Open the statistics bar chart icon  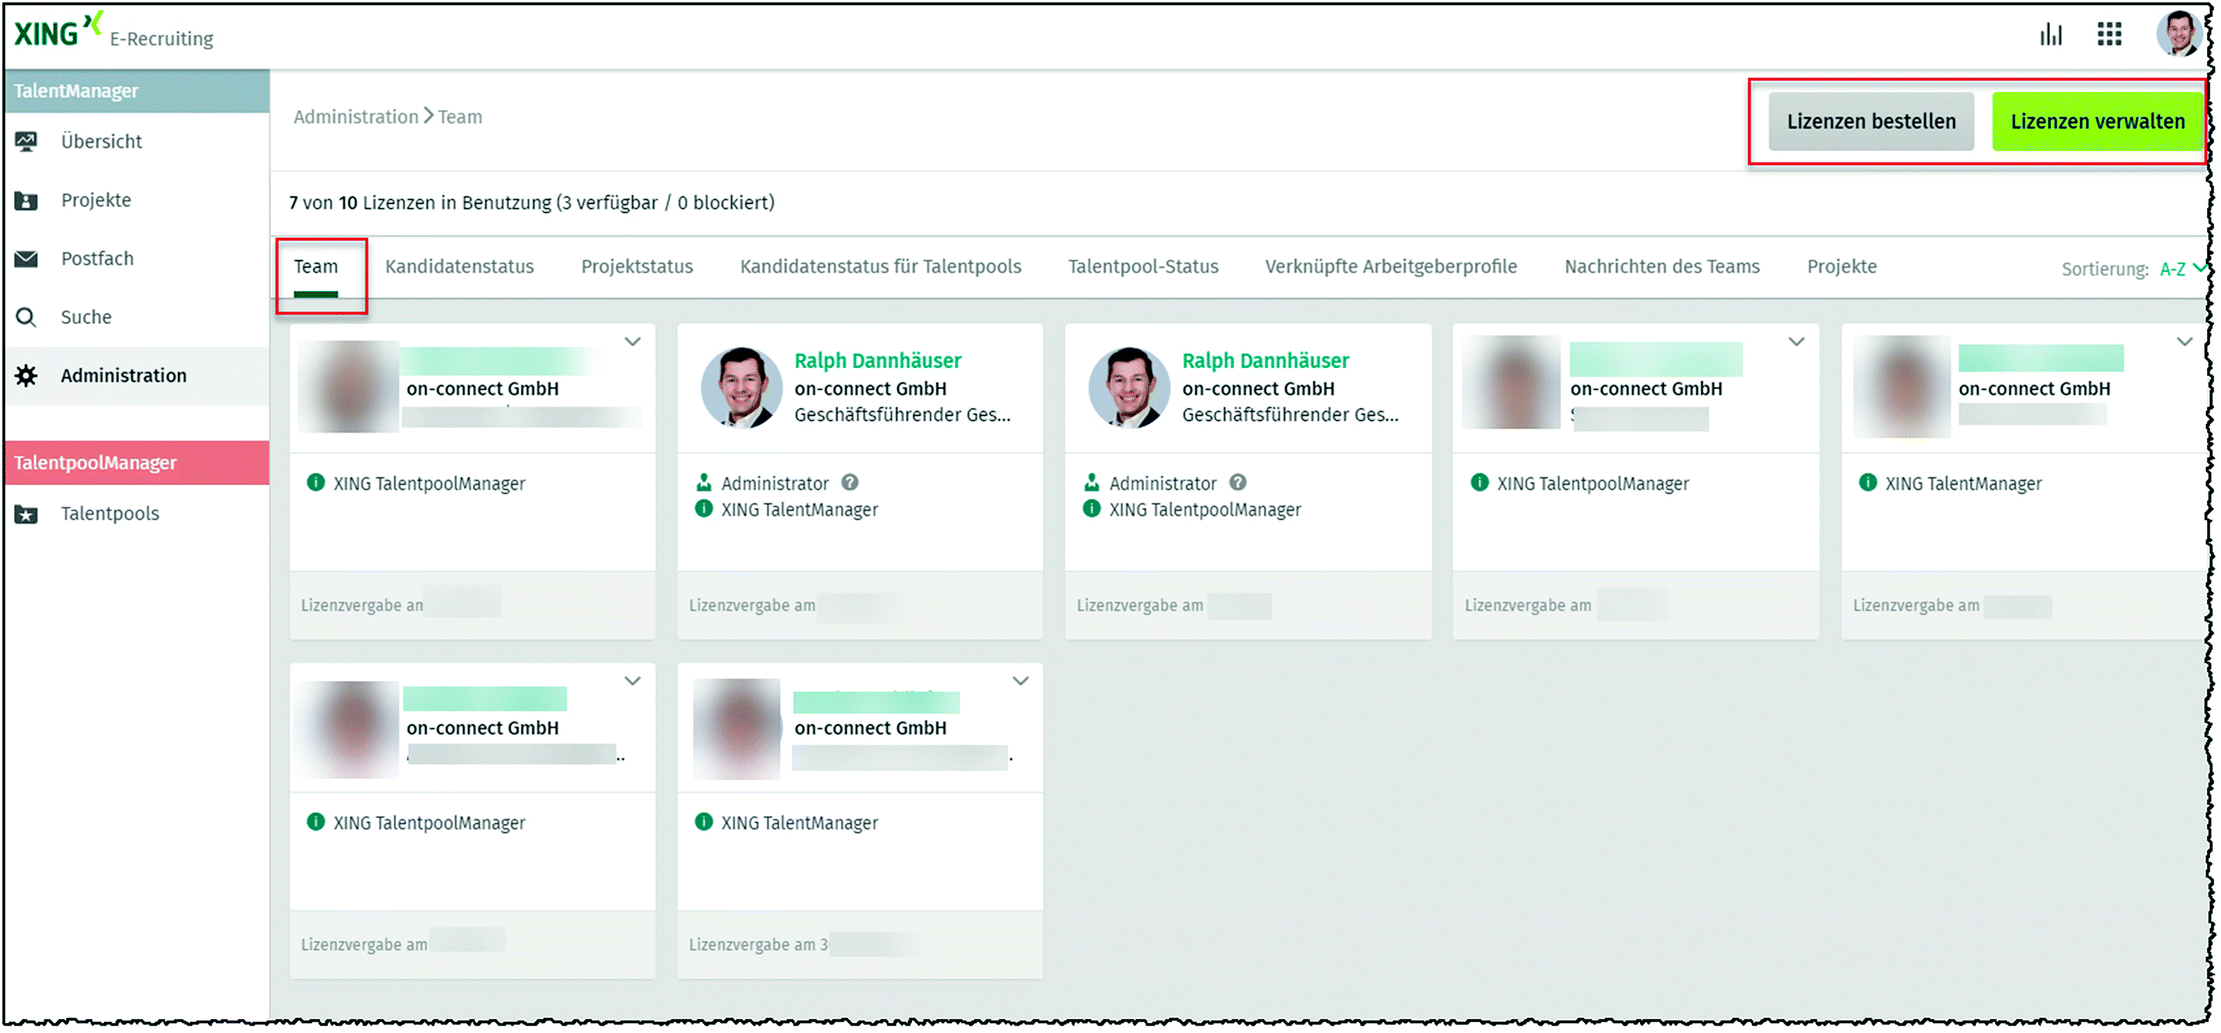[2051, 35]
